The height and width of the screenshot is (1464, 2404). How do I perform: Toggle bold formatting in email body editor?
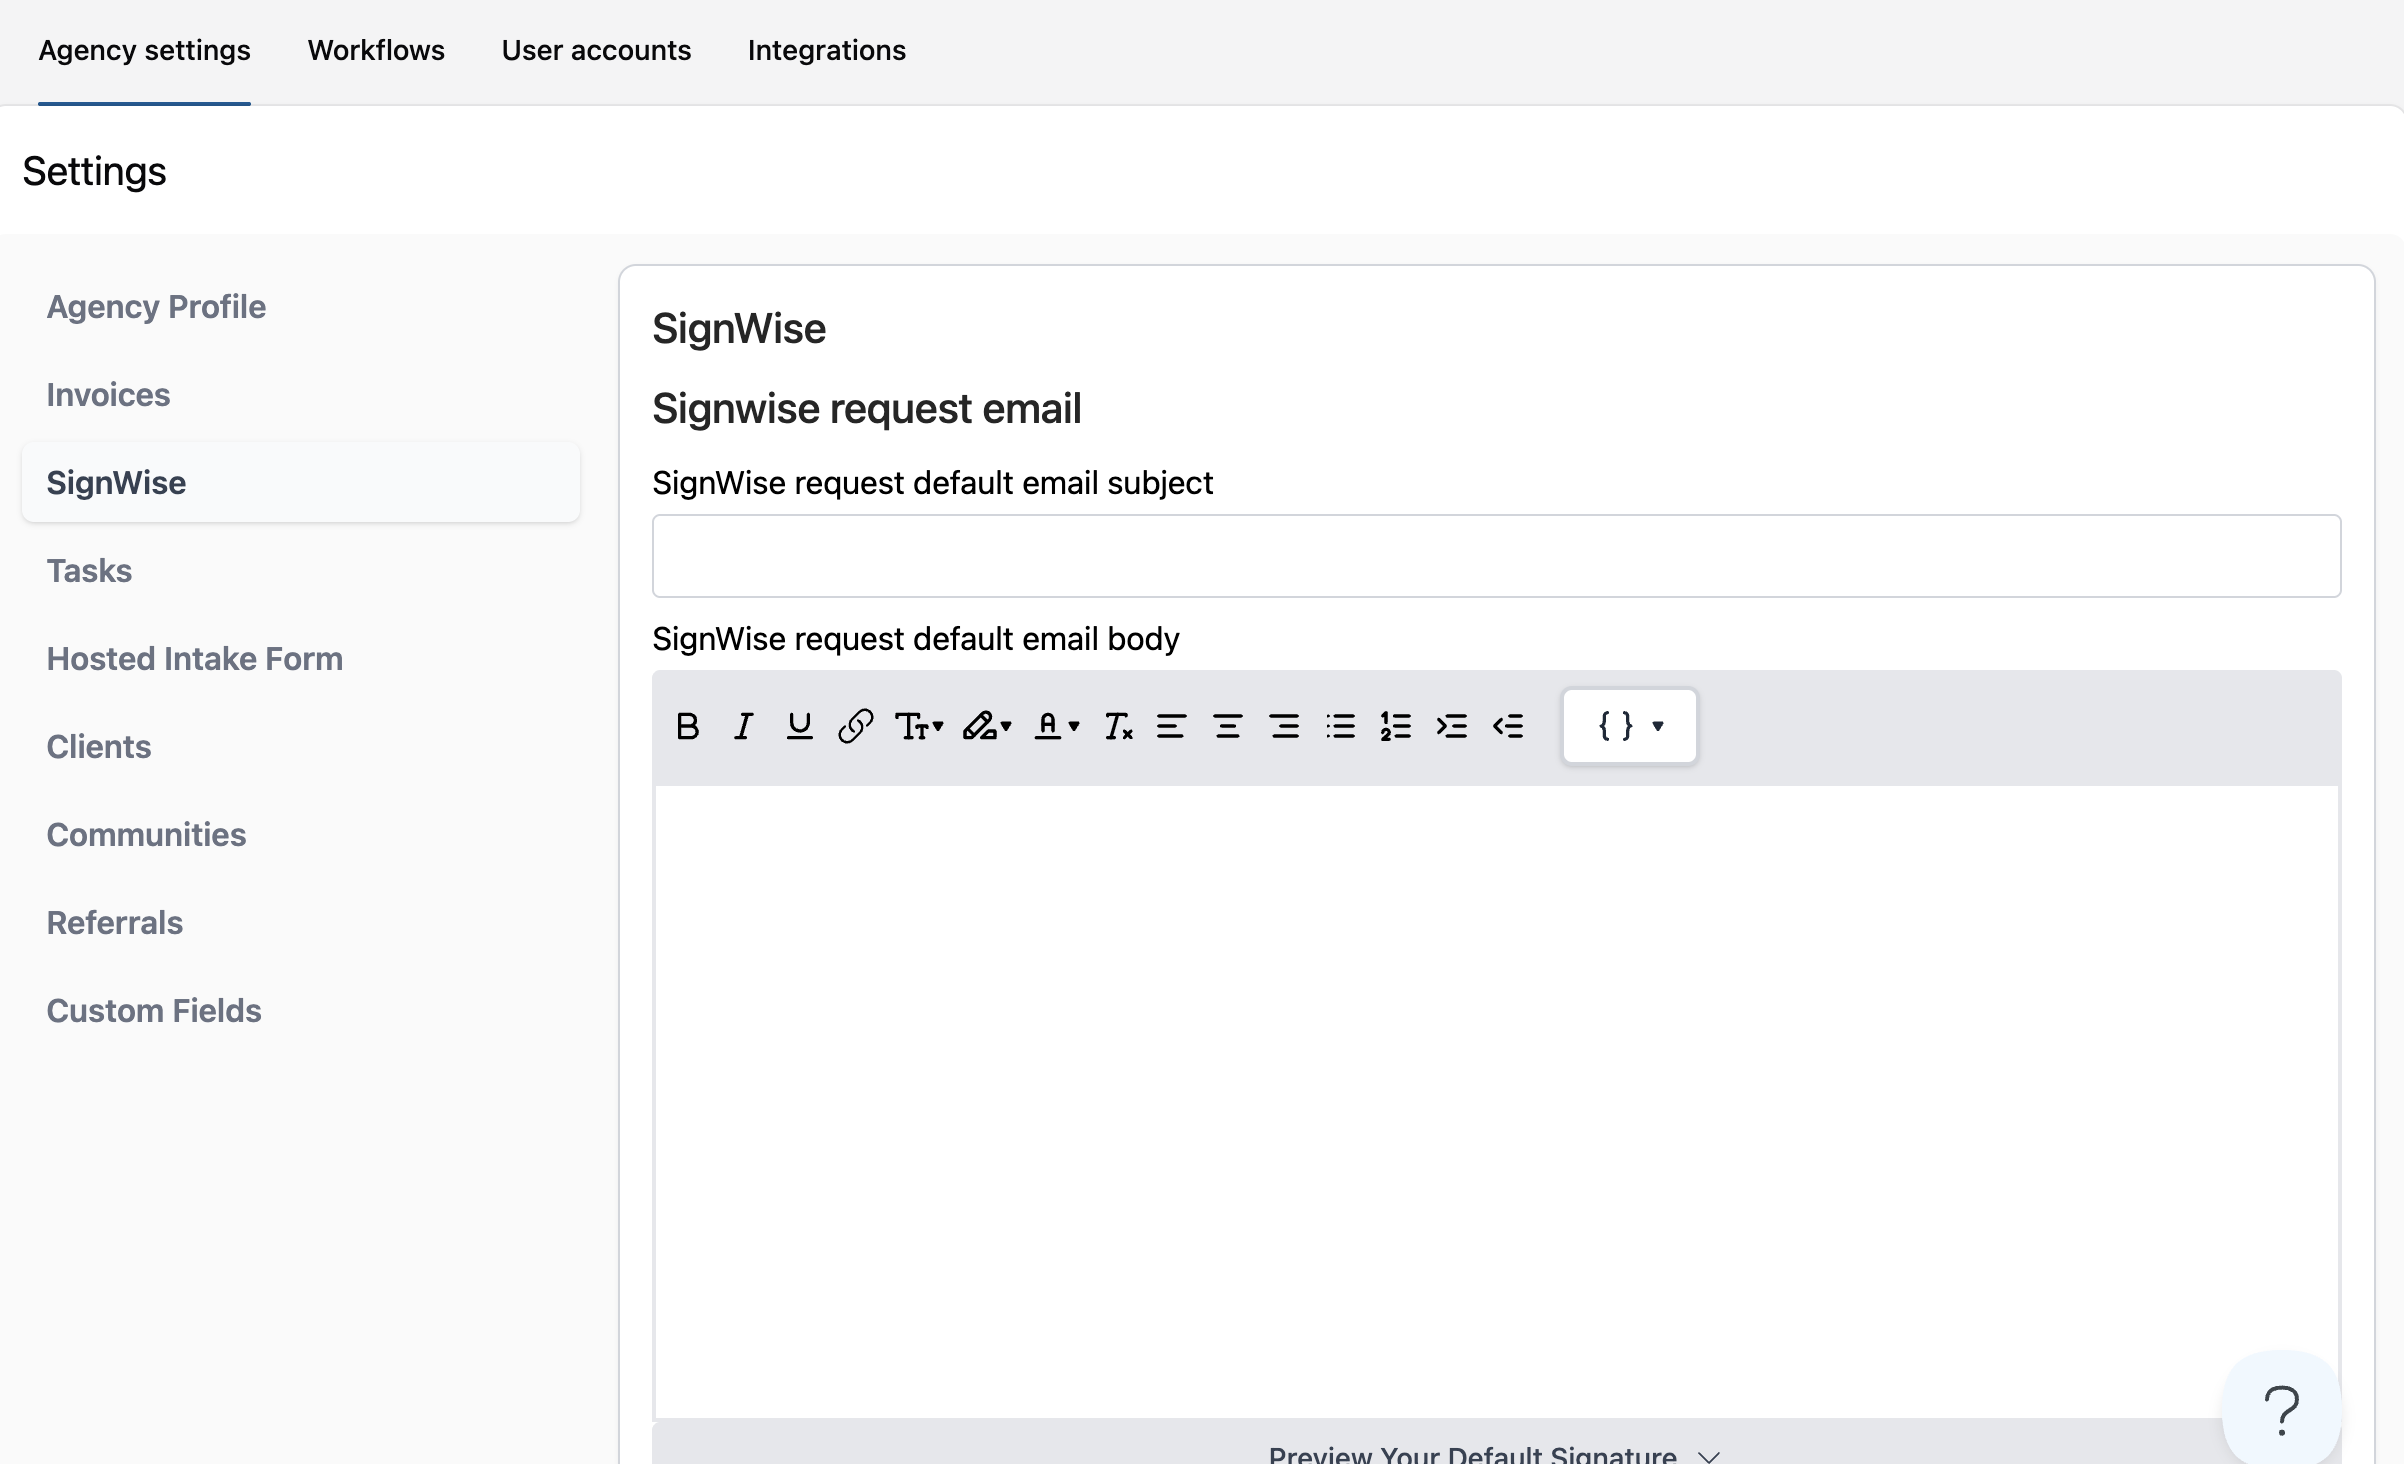point(687,726)
